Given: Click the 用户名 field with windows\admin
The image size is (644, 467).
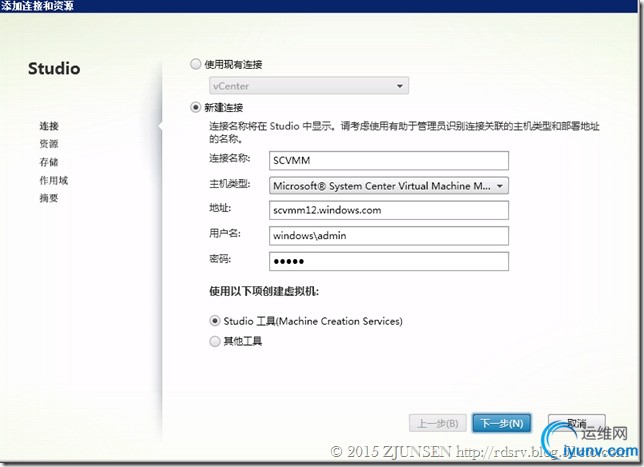Looking at the screenshot, I should (389, 236).
